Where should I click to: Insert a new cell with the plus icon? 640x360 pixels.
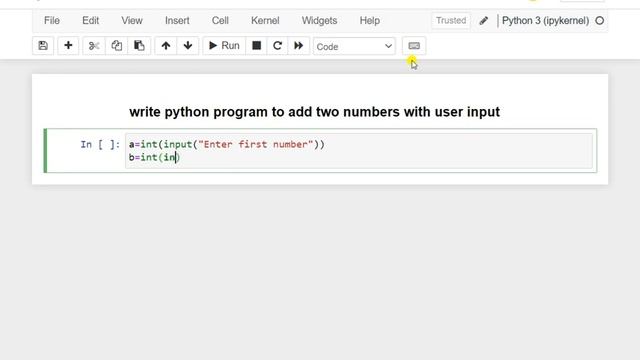[68, 46]
